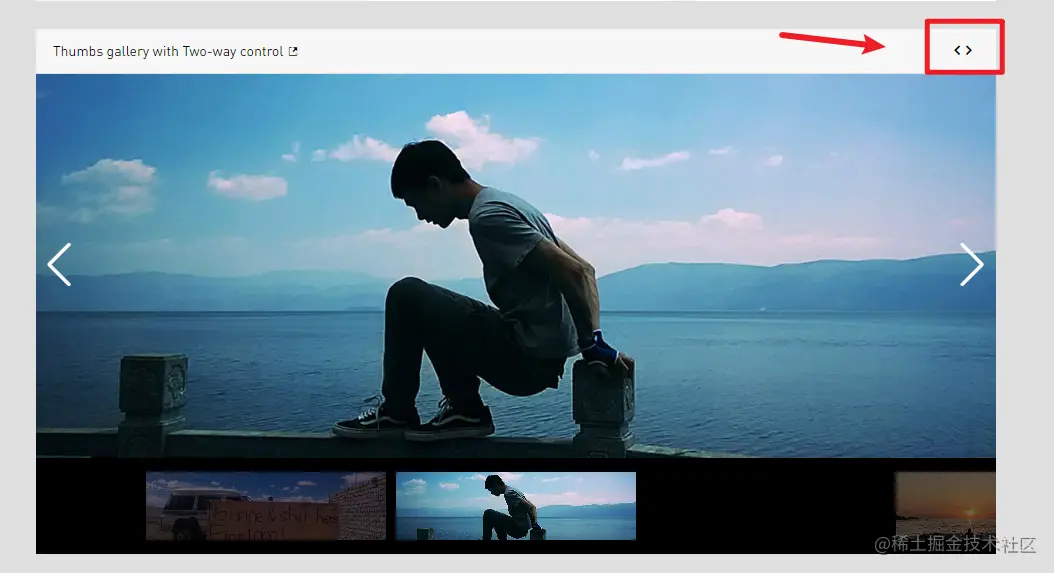
Task: Select the man sitting by lake thumbnail
Action: click(516, 506)
